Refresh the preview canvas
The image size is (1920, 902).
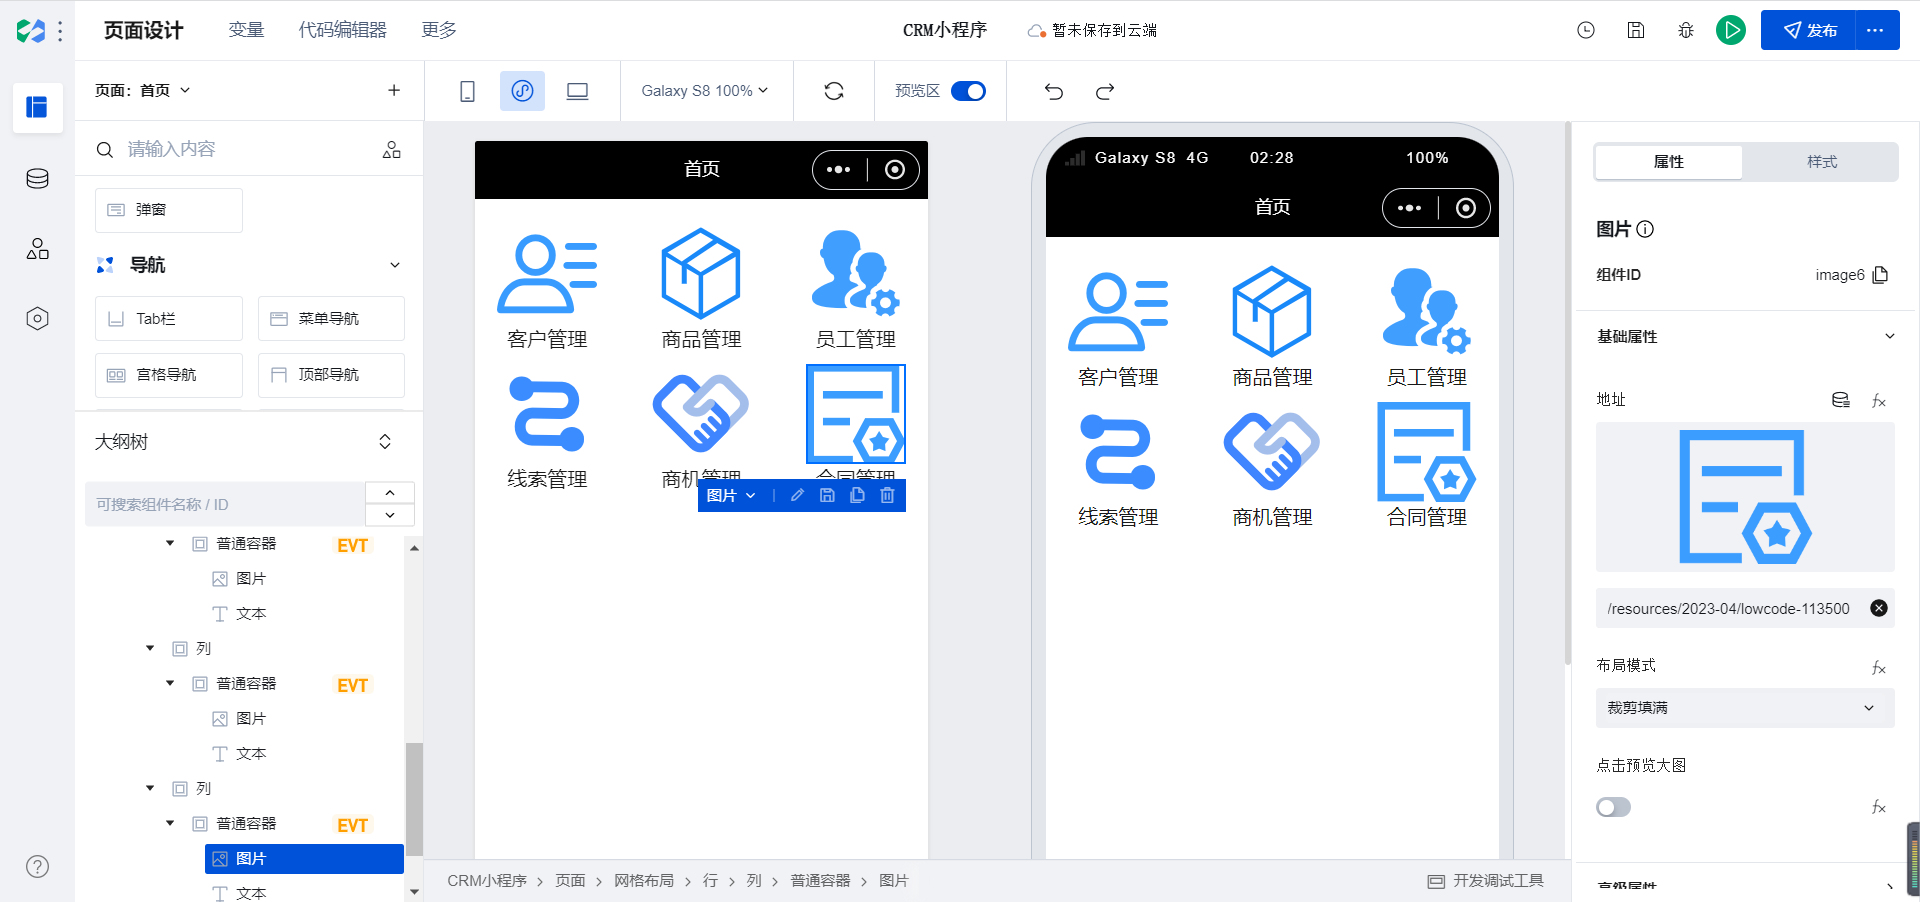click(834, 91)
